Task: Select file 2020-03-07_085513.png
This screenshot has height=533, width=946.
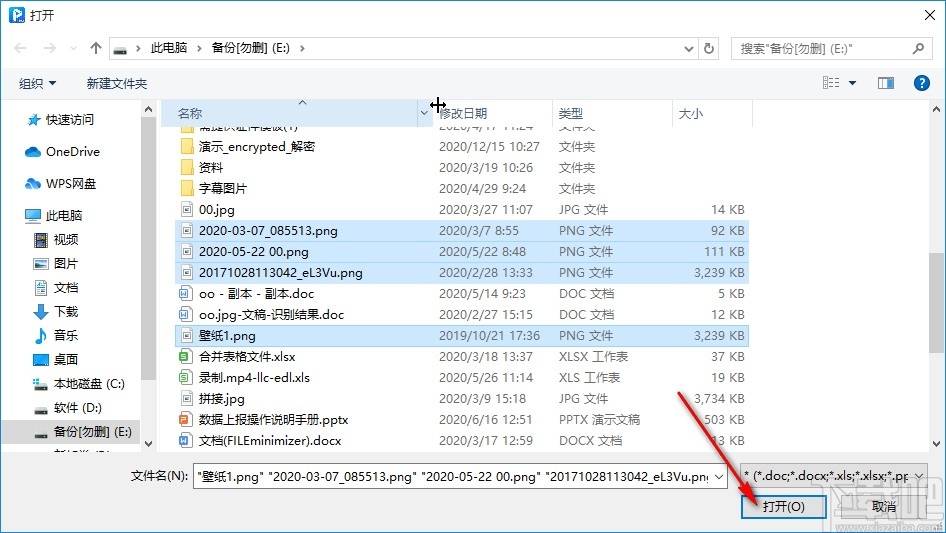Action: (x=462, y=231)
